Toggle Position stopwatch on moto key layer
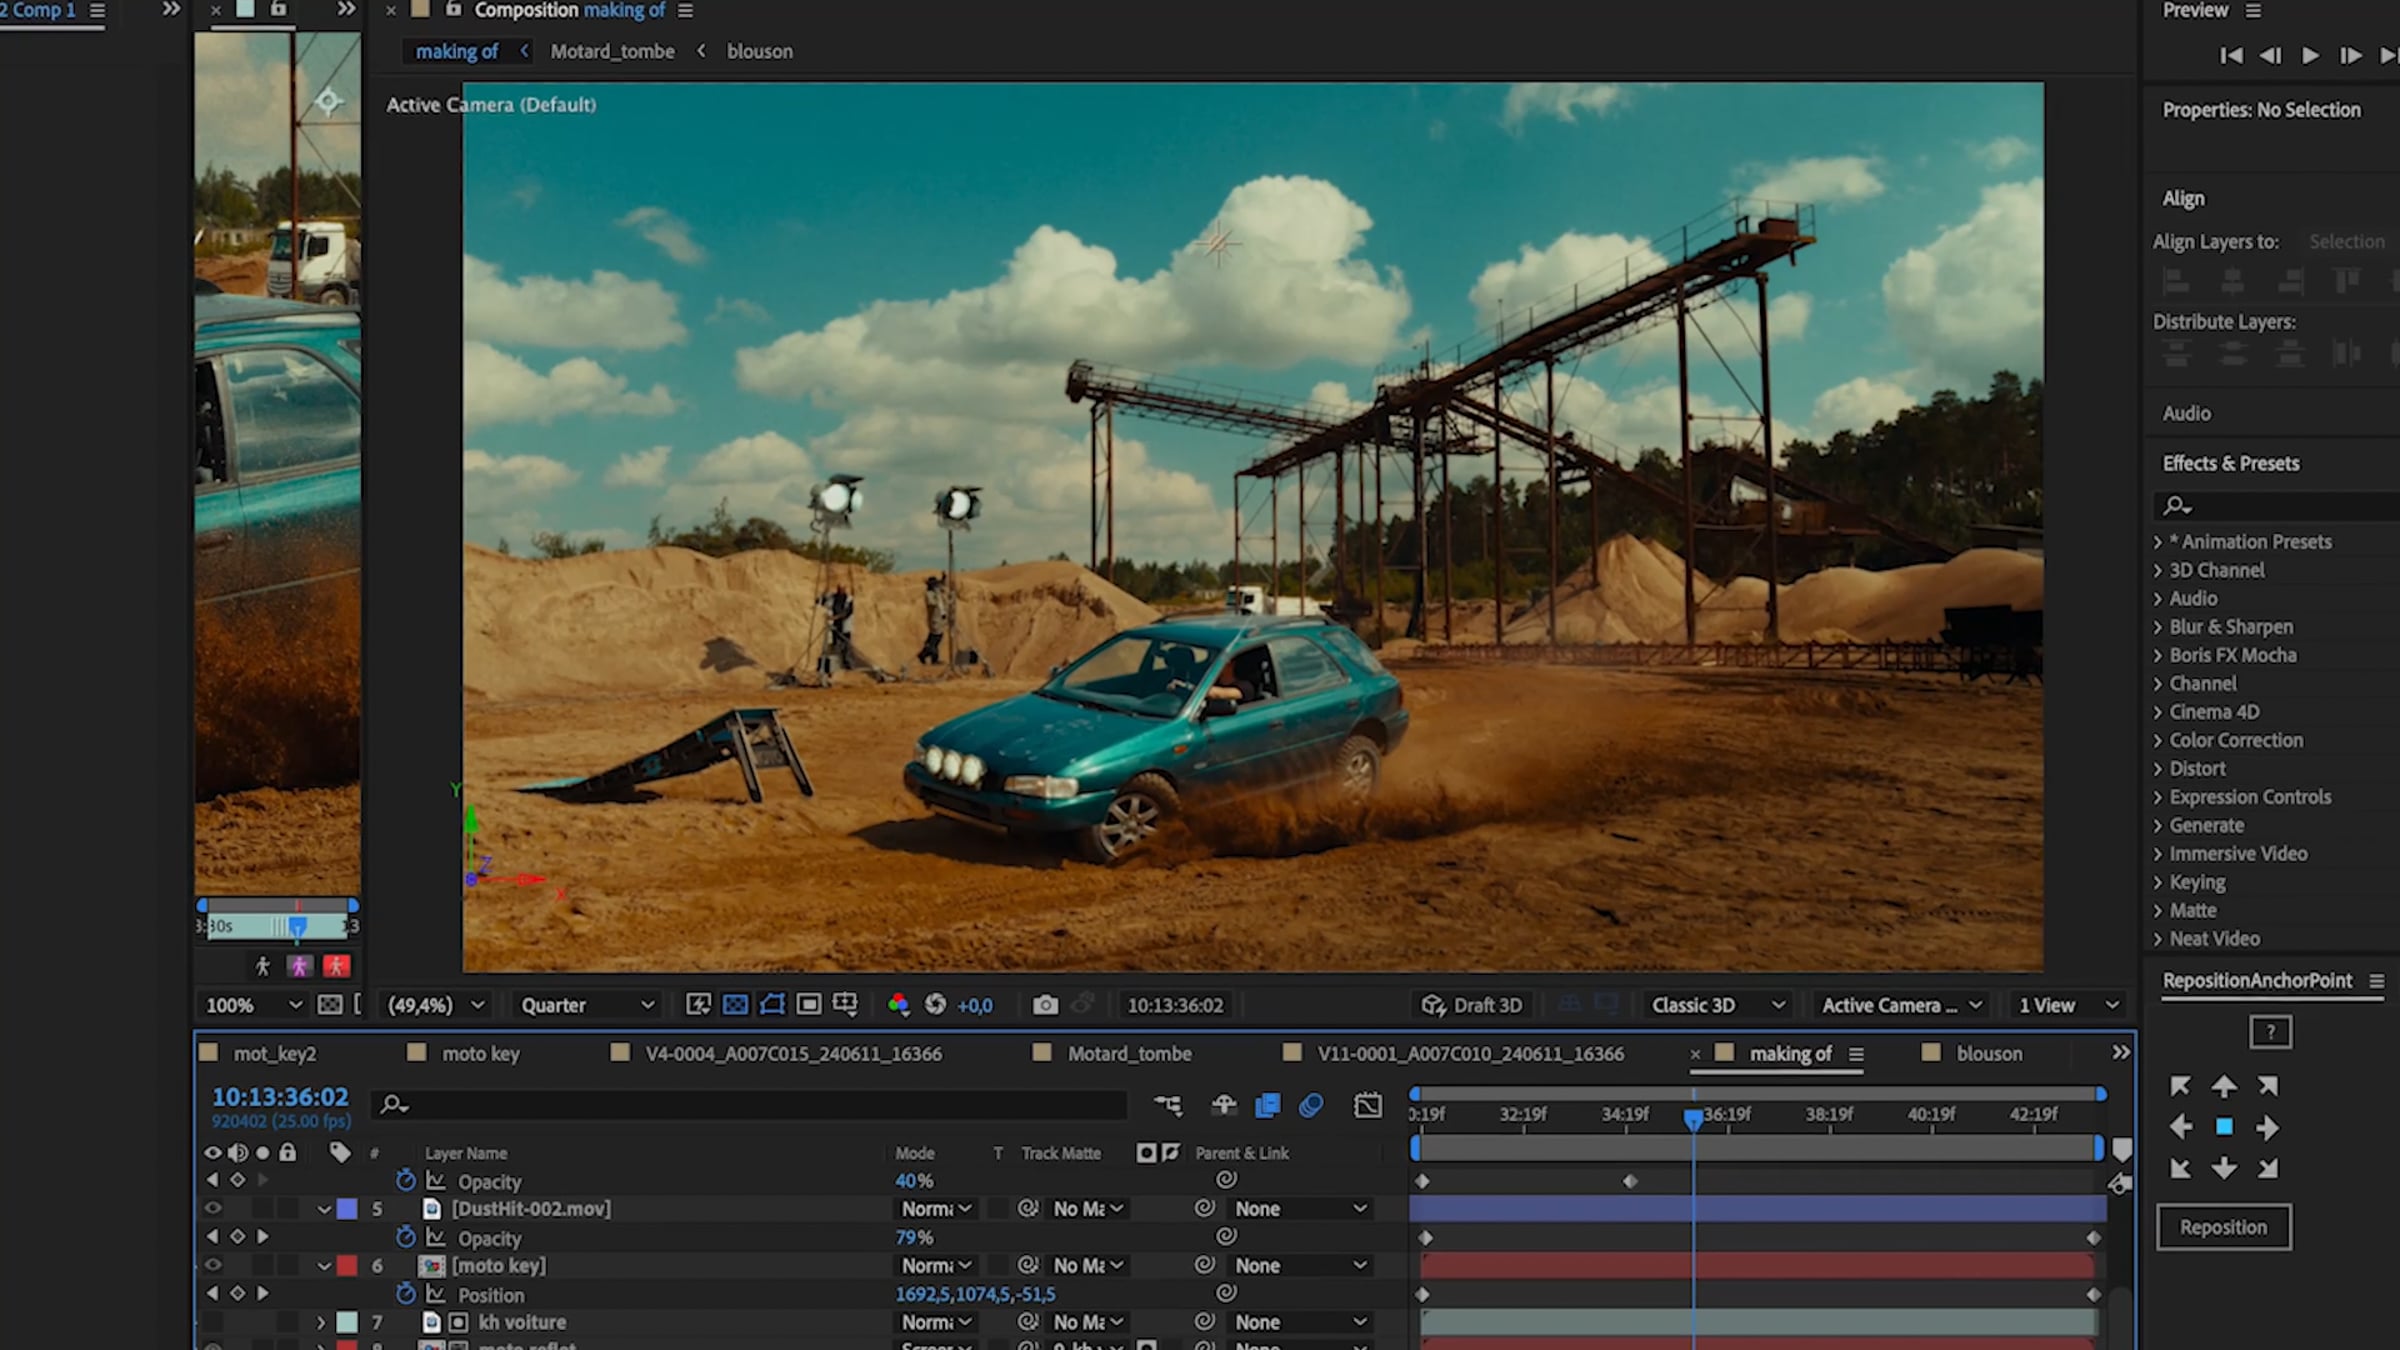 pos(405,1294)
